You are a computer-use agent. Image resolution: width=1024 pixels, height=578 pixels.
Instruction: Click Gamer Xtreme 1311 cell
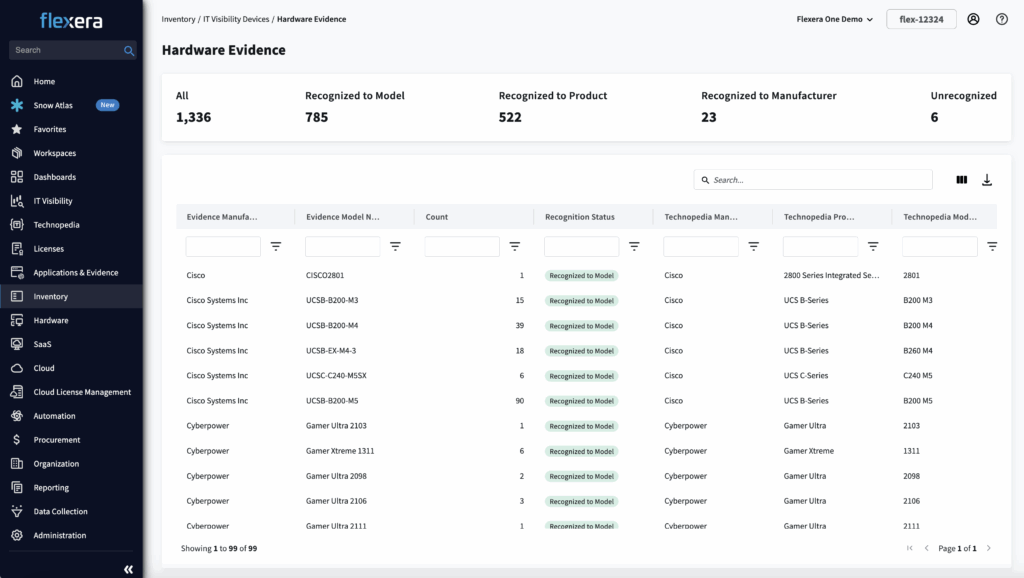(340, 451)
